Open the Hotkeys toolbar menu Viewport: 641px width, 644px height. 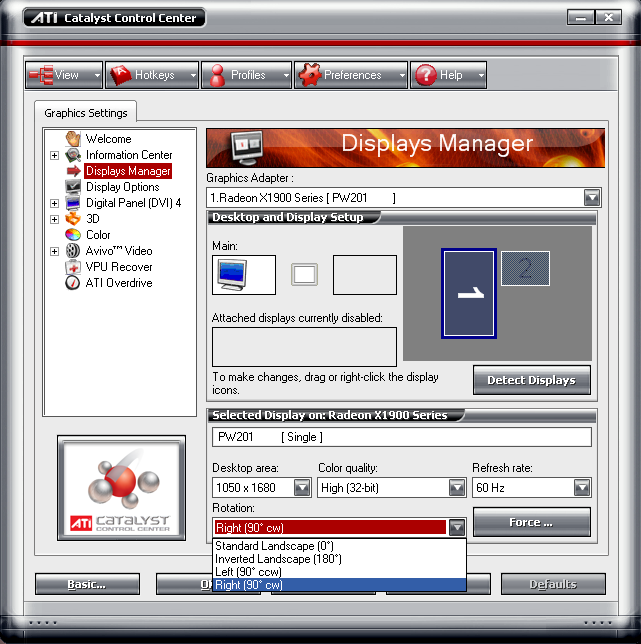click(x=152, y=75)
